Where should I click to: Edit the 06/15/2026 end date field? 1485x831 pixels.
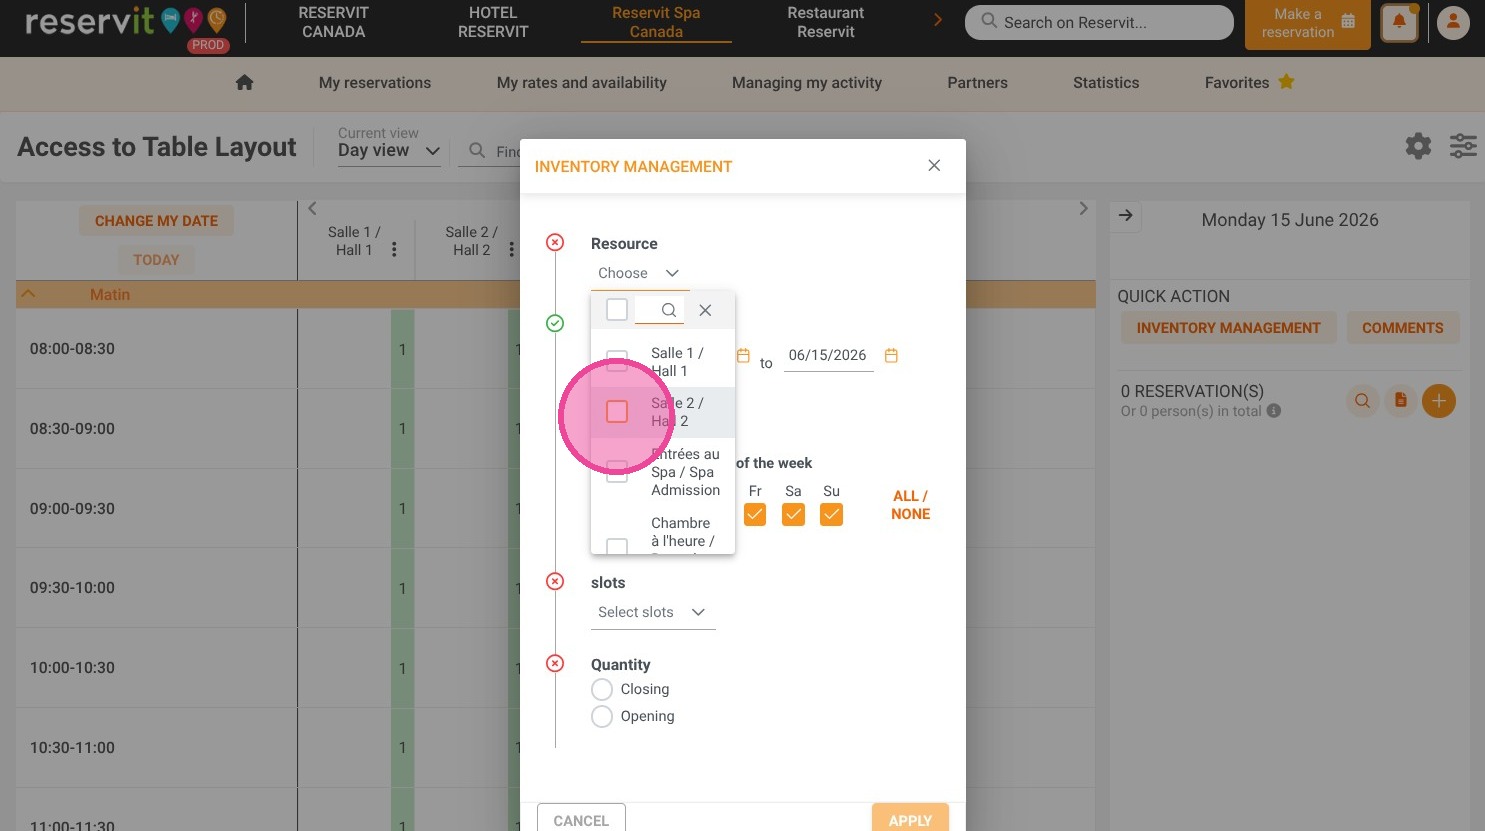point(828,355)
